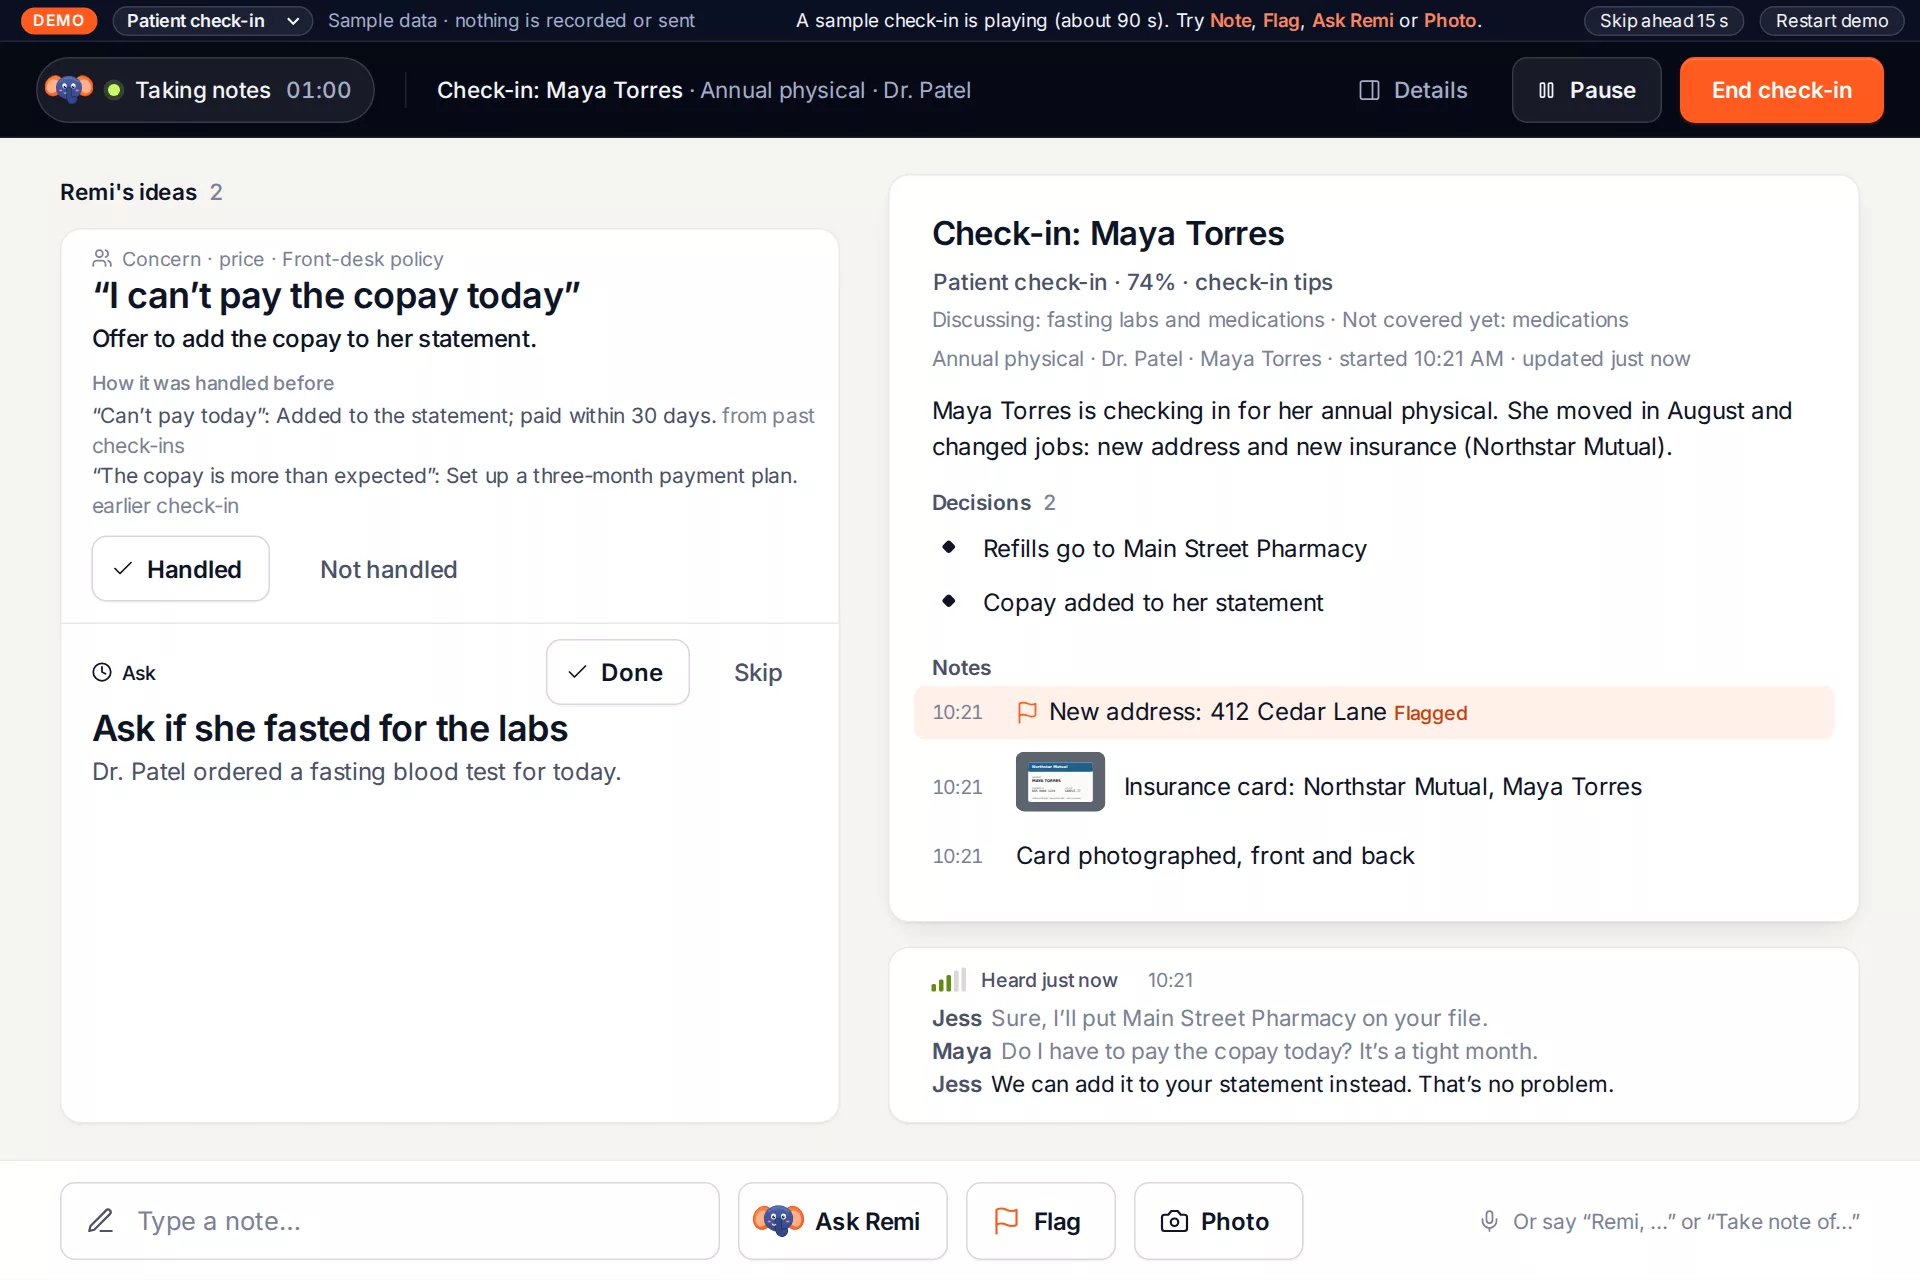The width and height of the screenshot is (1920, 1280).
Task: Click the orange Note link in banner
Action: point(1230,20)
